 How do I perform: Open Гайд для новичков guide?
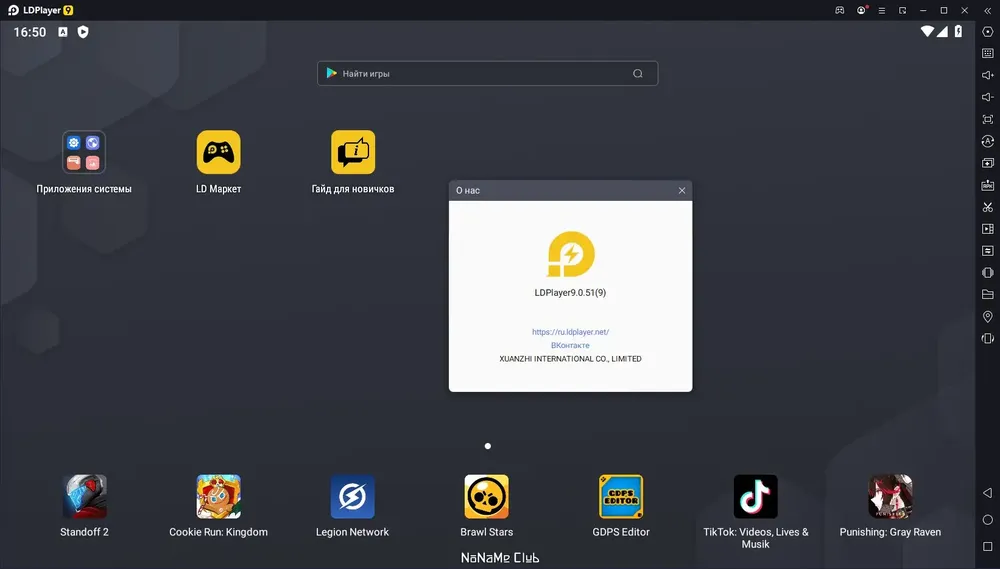(353, 152)
